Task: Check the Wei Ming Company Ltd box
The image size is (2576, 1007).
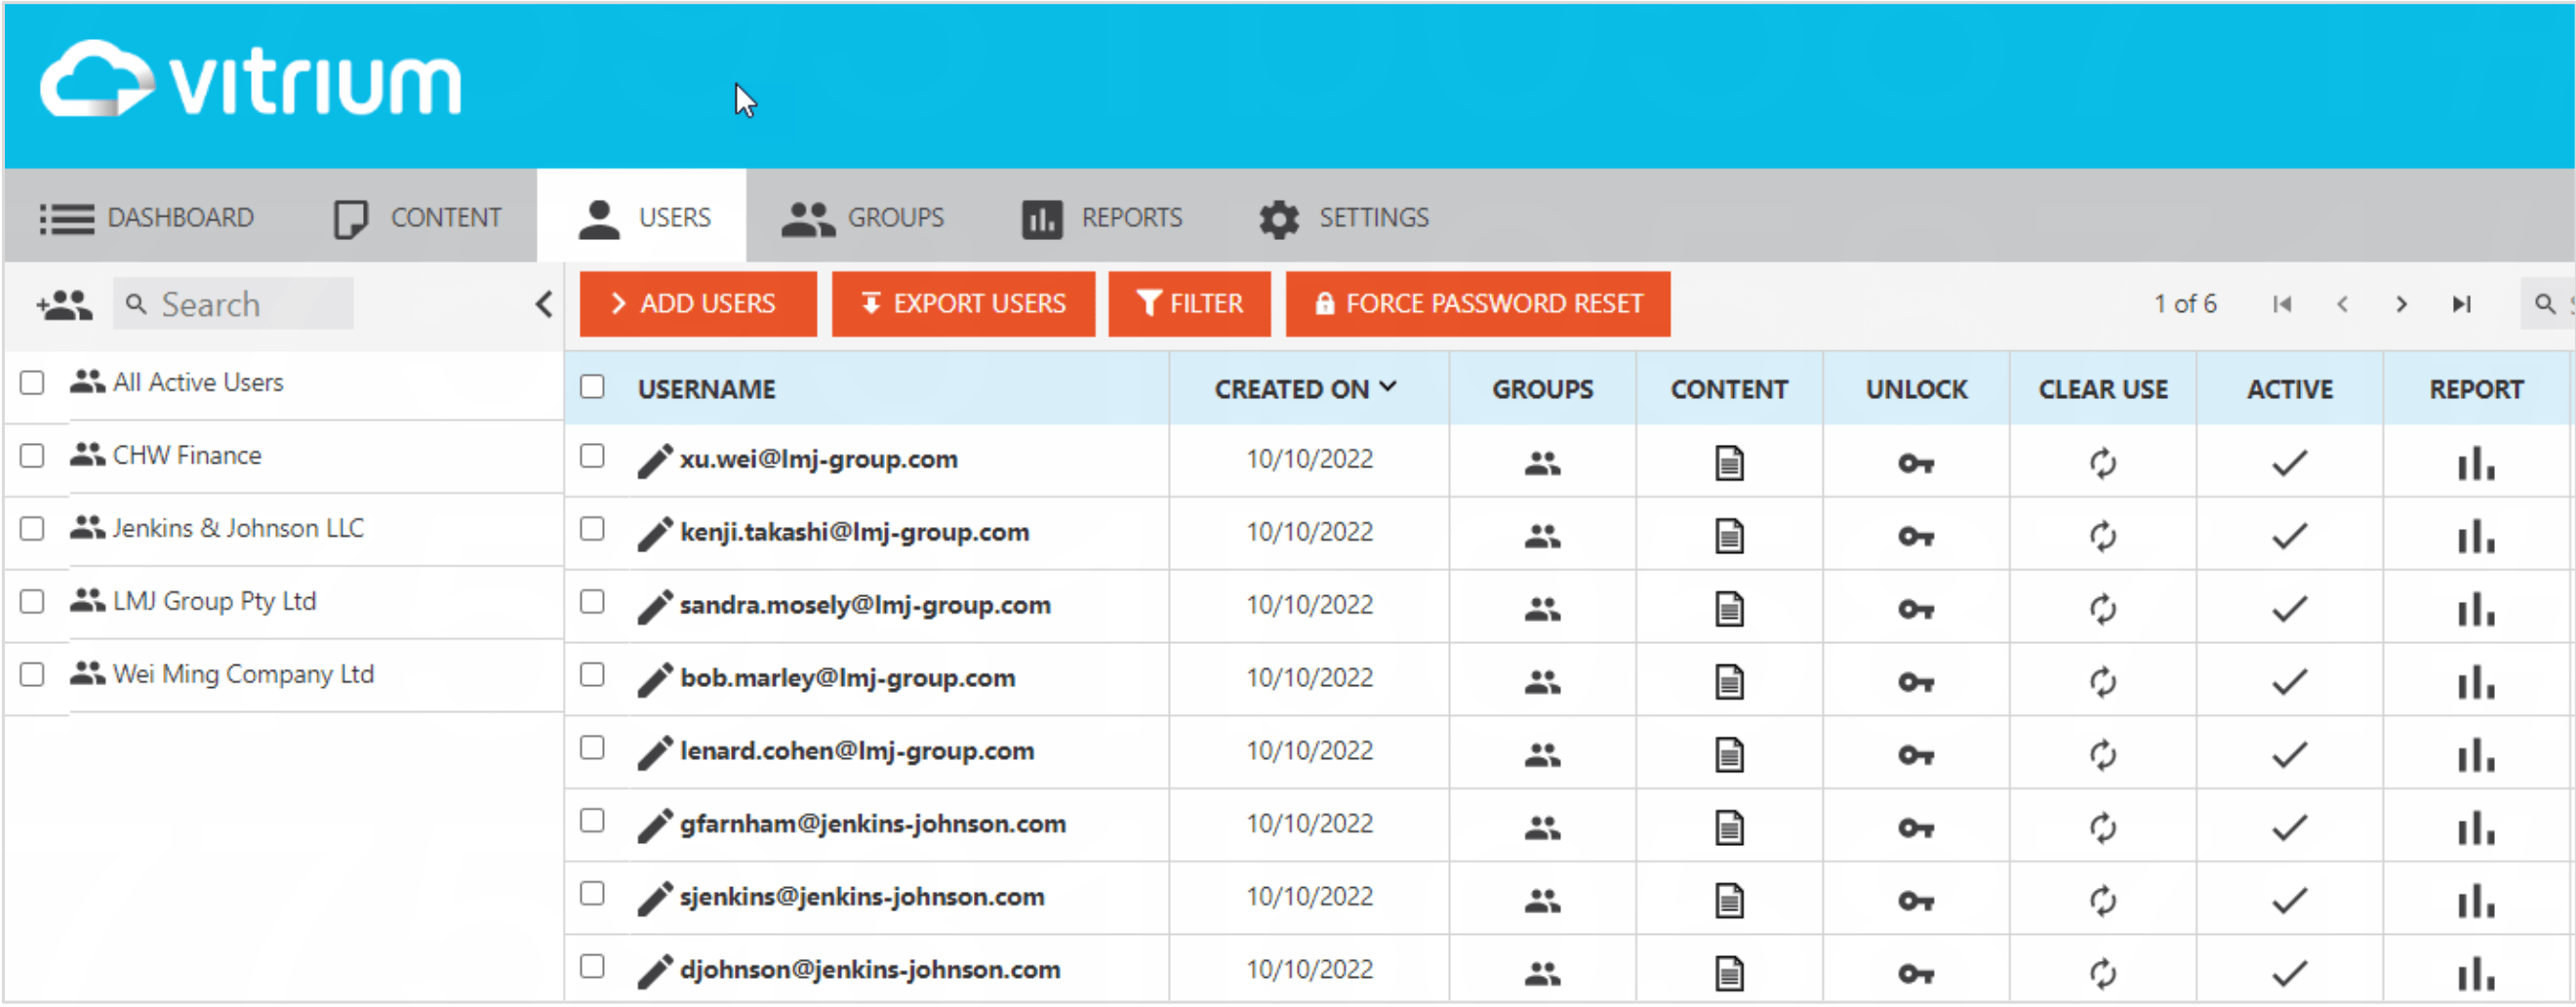Action: pos(32,674)
